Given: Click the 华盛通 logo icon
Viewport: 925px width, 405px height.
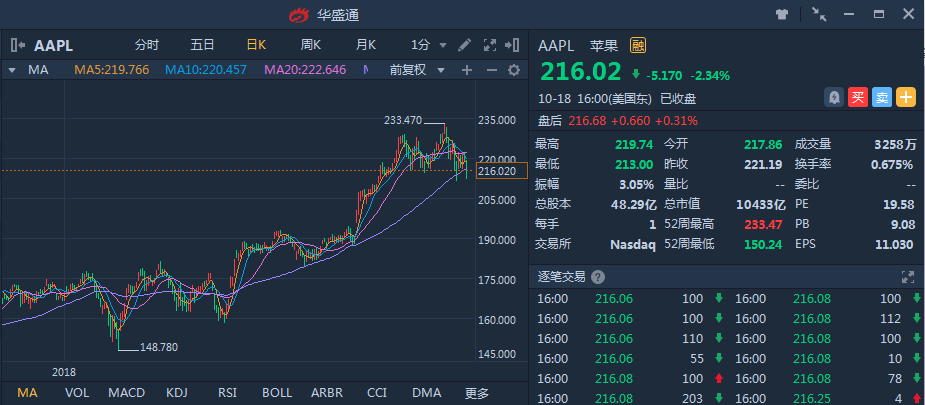Looking at the screenshot, I should [299, 15].
